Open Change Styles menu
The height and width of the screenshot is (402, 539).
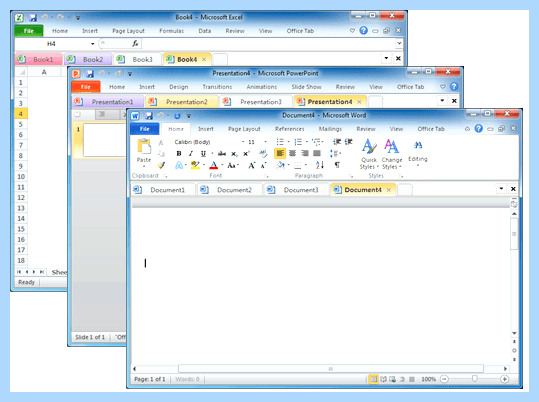392,154
